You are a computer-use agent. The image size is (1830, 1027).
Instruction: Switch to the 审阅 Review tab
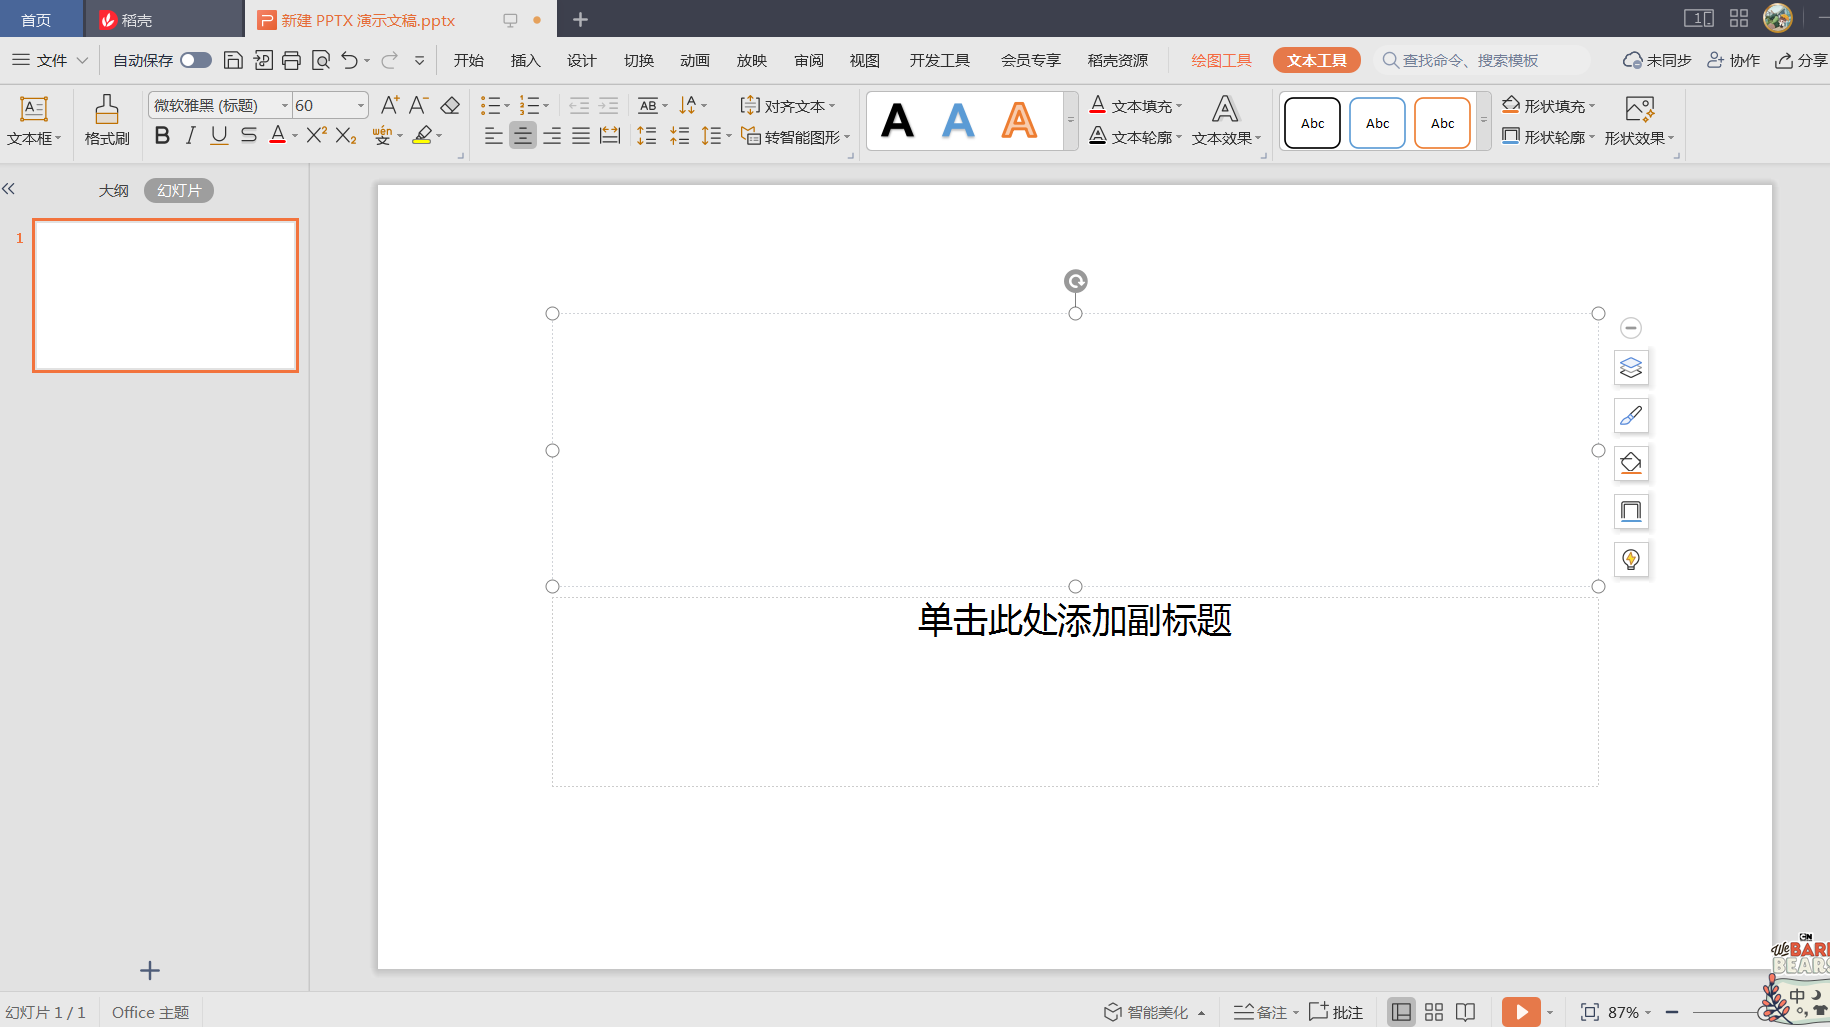tap(808, 60)
